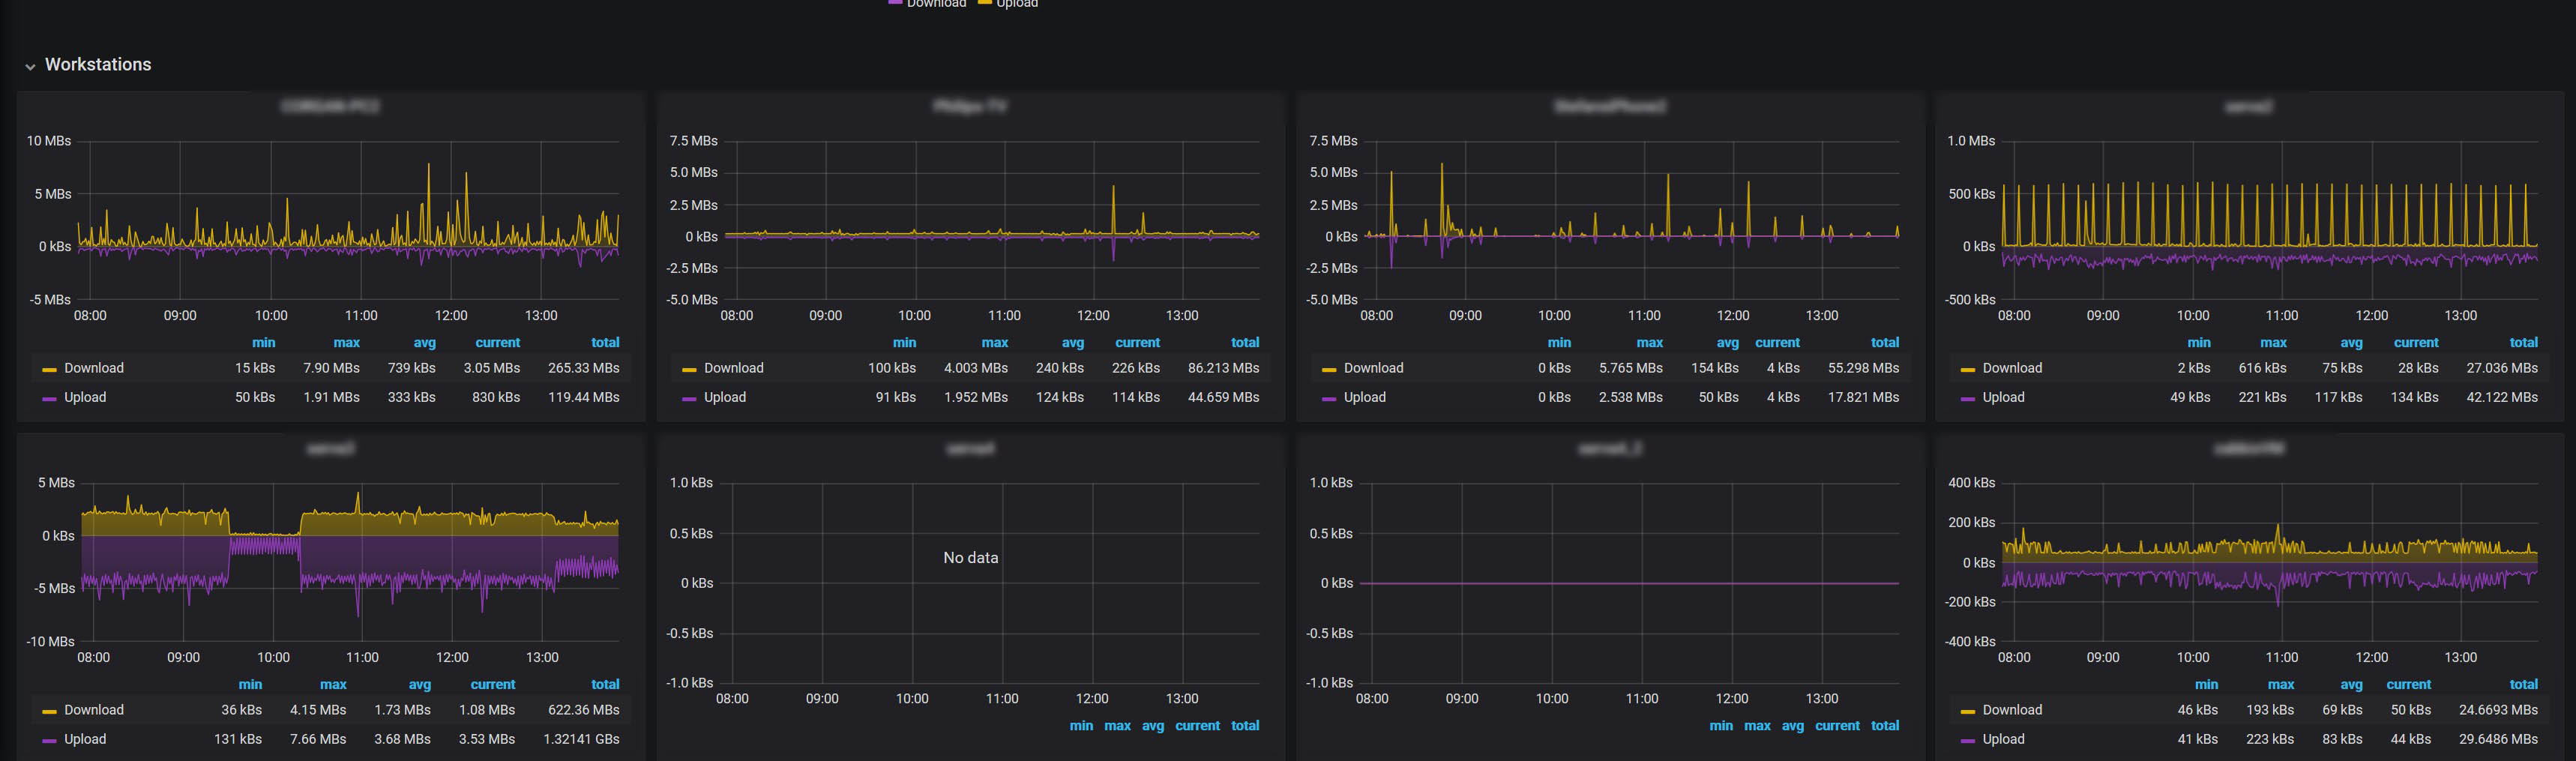Select the '4.15 MBs' download max value
2576x761 pixels.
tap(317, 710)
